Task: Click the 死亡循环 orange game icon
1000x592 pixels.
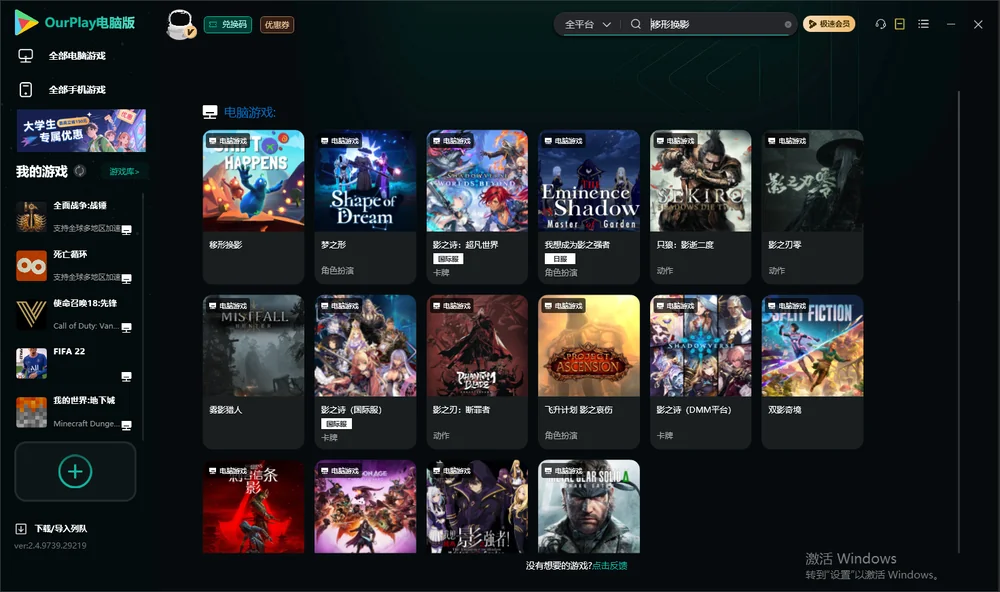Action: (x=31, y=265)
